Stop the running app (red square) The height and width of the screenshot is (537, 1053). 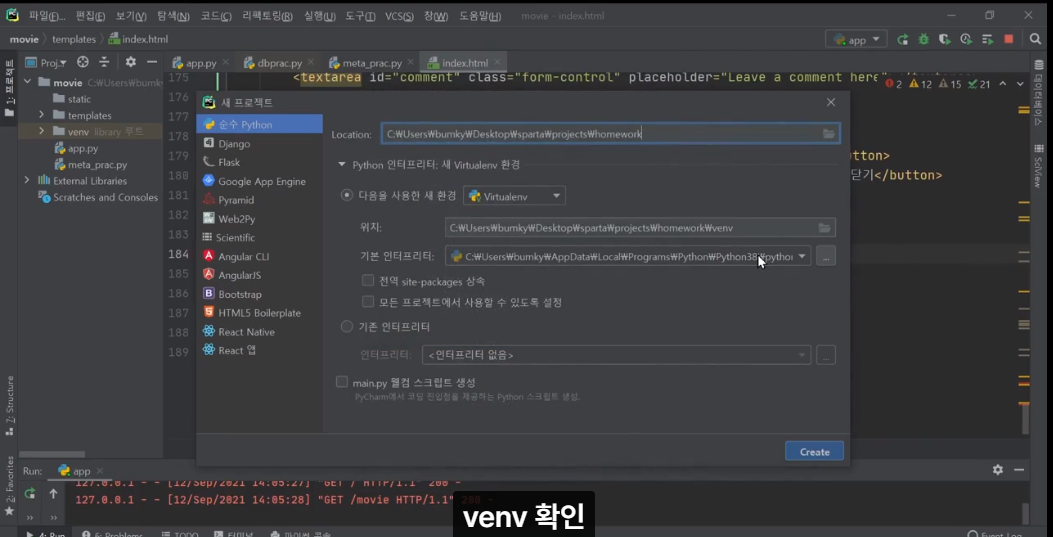click(1009, 40)
